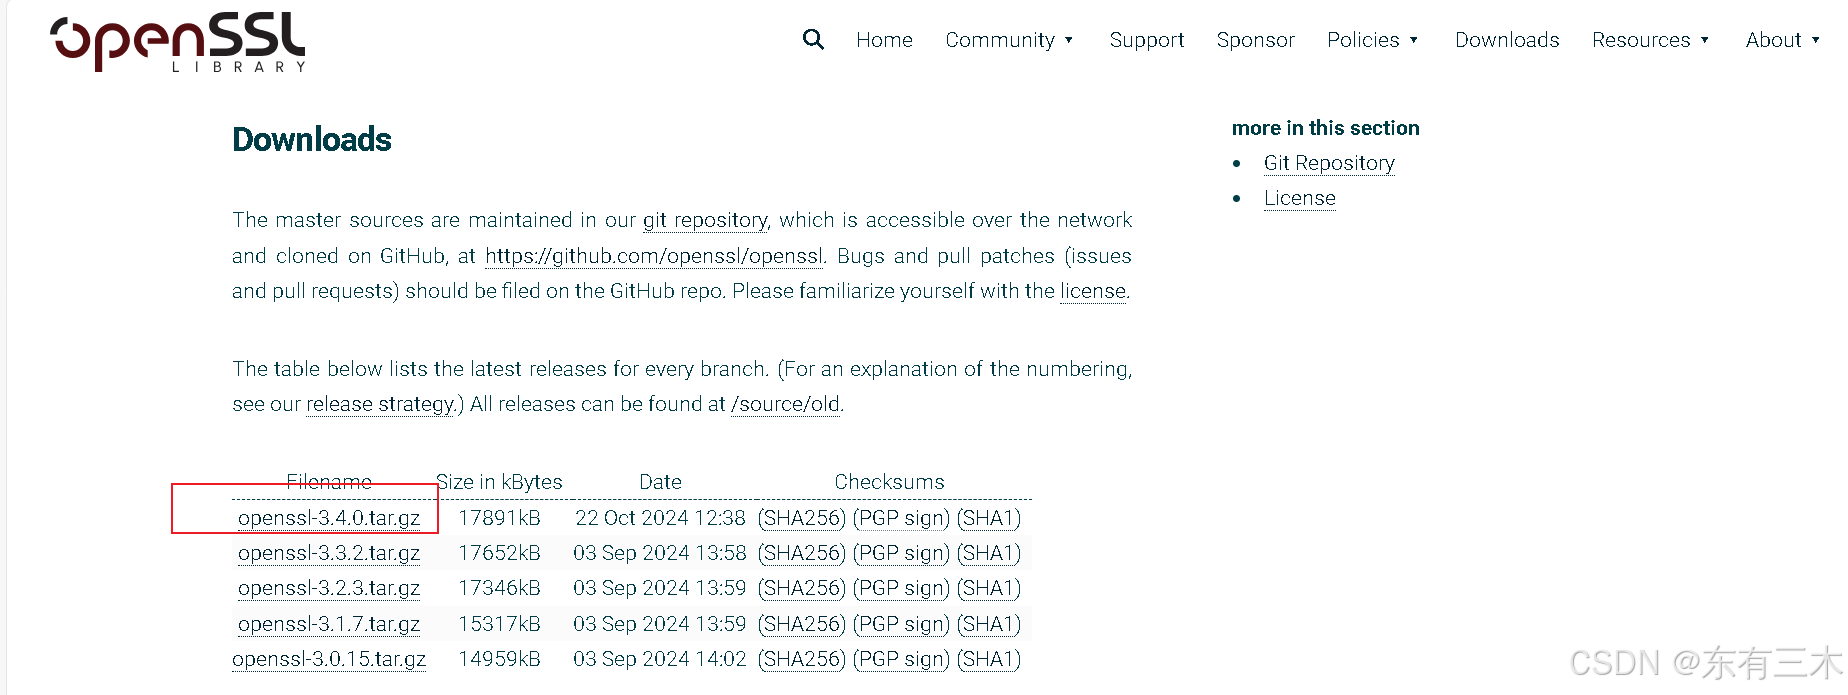
Task: Open PGP sign for openssl-3.1.7
Action: tap(901, 624)
